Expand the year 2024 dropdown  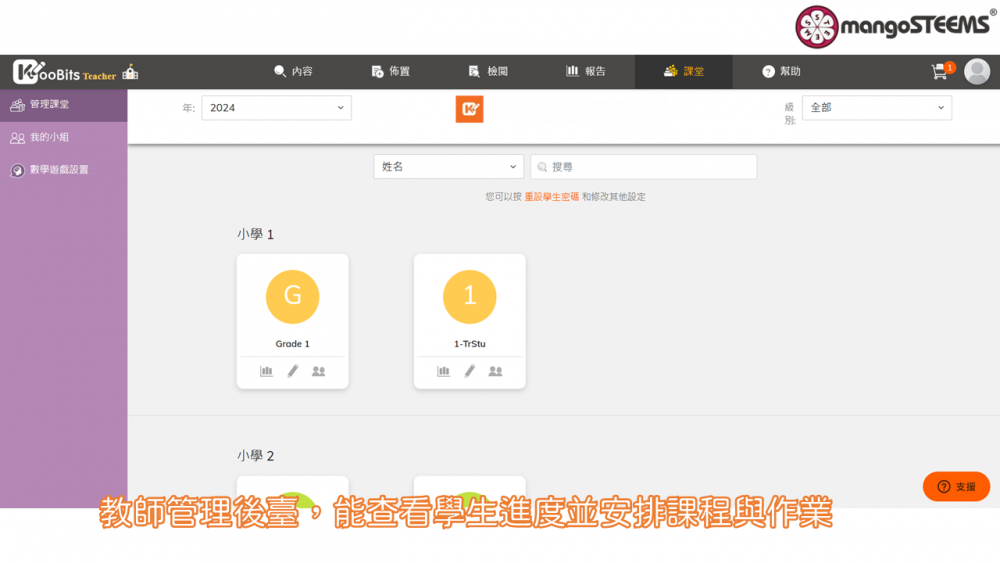point(276,108)
